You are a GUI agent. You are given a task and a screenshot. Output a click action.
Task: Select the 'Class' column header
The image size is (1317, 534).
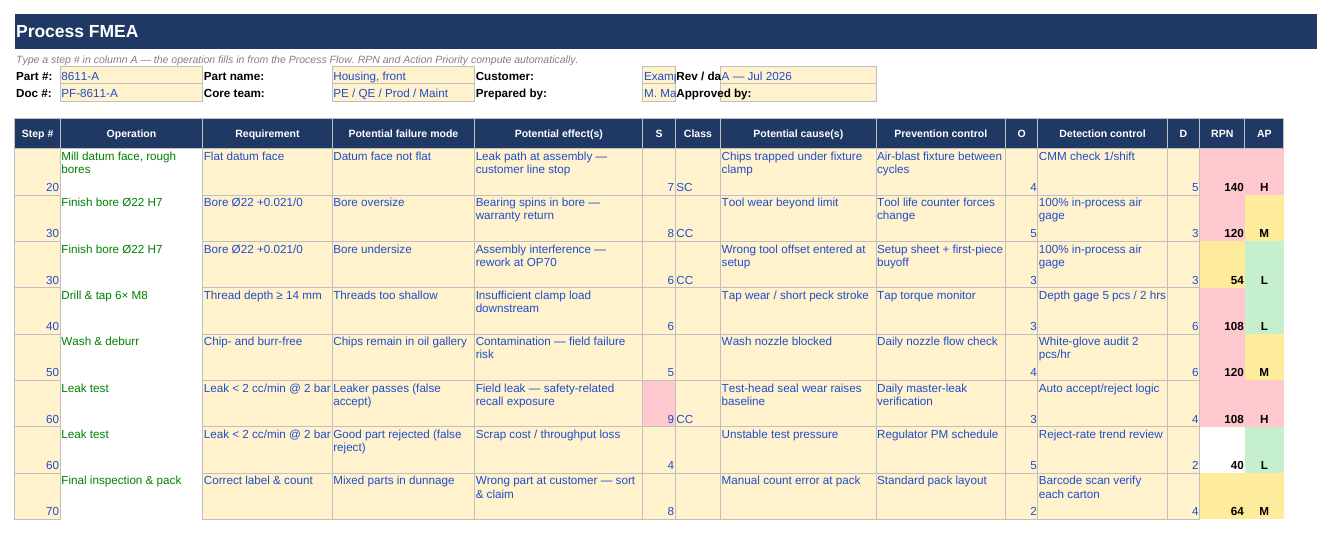coord(698,133)
